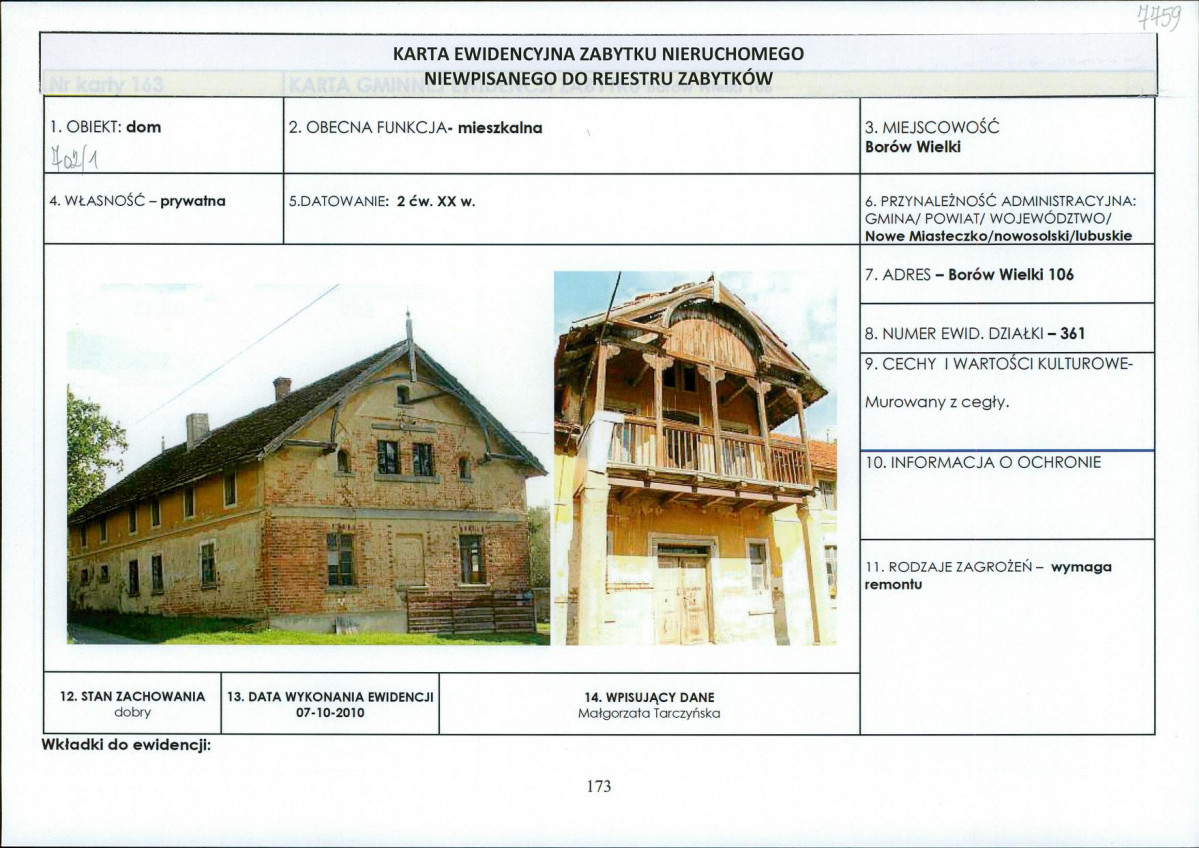The image size is (1199, 848).
Task: Click the page number 173
Action: coord(600,788)
